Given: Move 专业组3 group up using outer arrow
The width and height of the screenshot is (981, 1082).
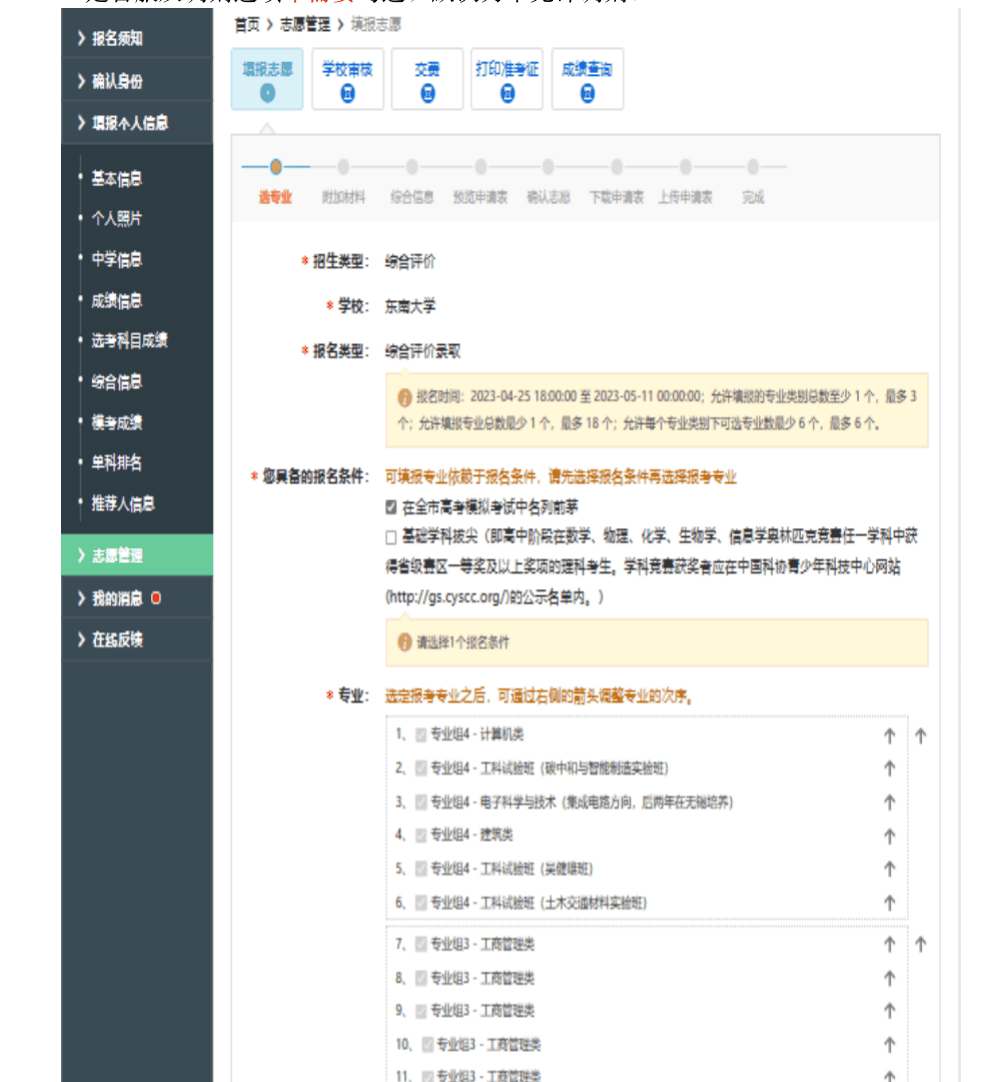Looking at the screenshot, I should pyautogui.click(x=920, y=944).
